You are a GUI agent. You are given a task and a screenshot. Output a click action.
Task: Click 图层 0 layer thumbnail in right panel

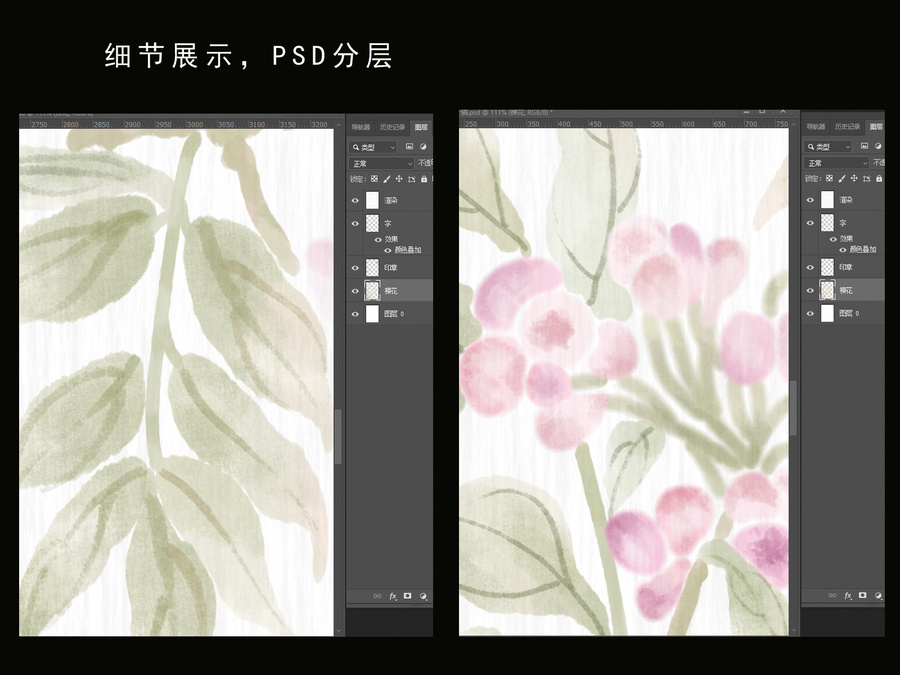[x=827, y=313]
